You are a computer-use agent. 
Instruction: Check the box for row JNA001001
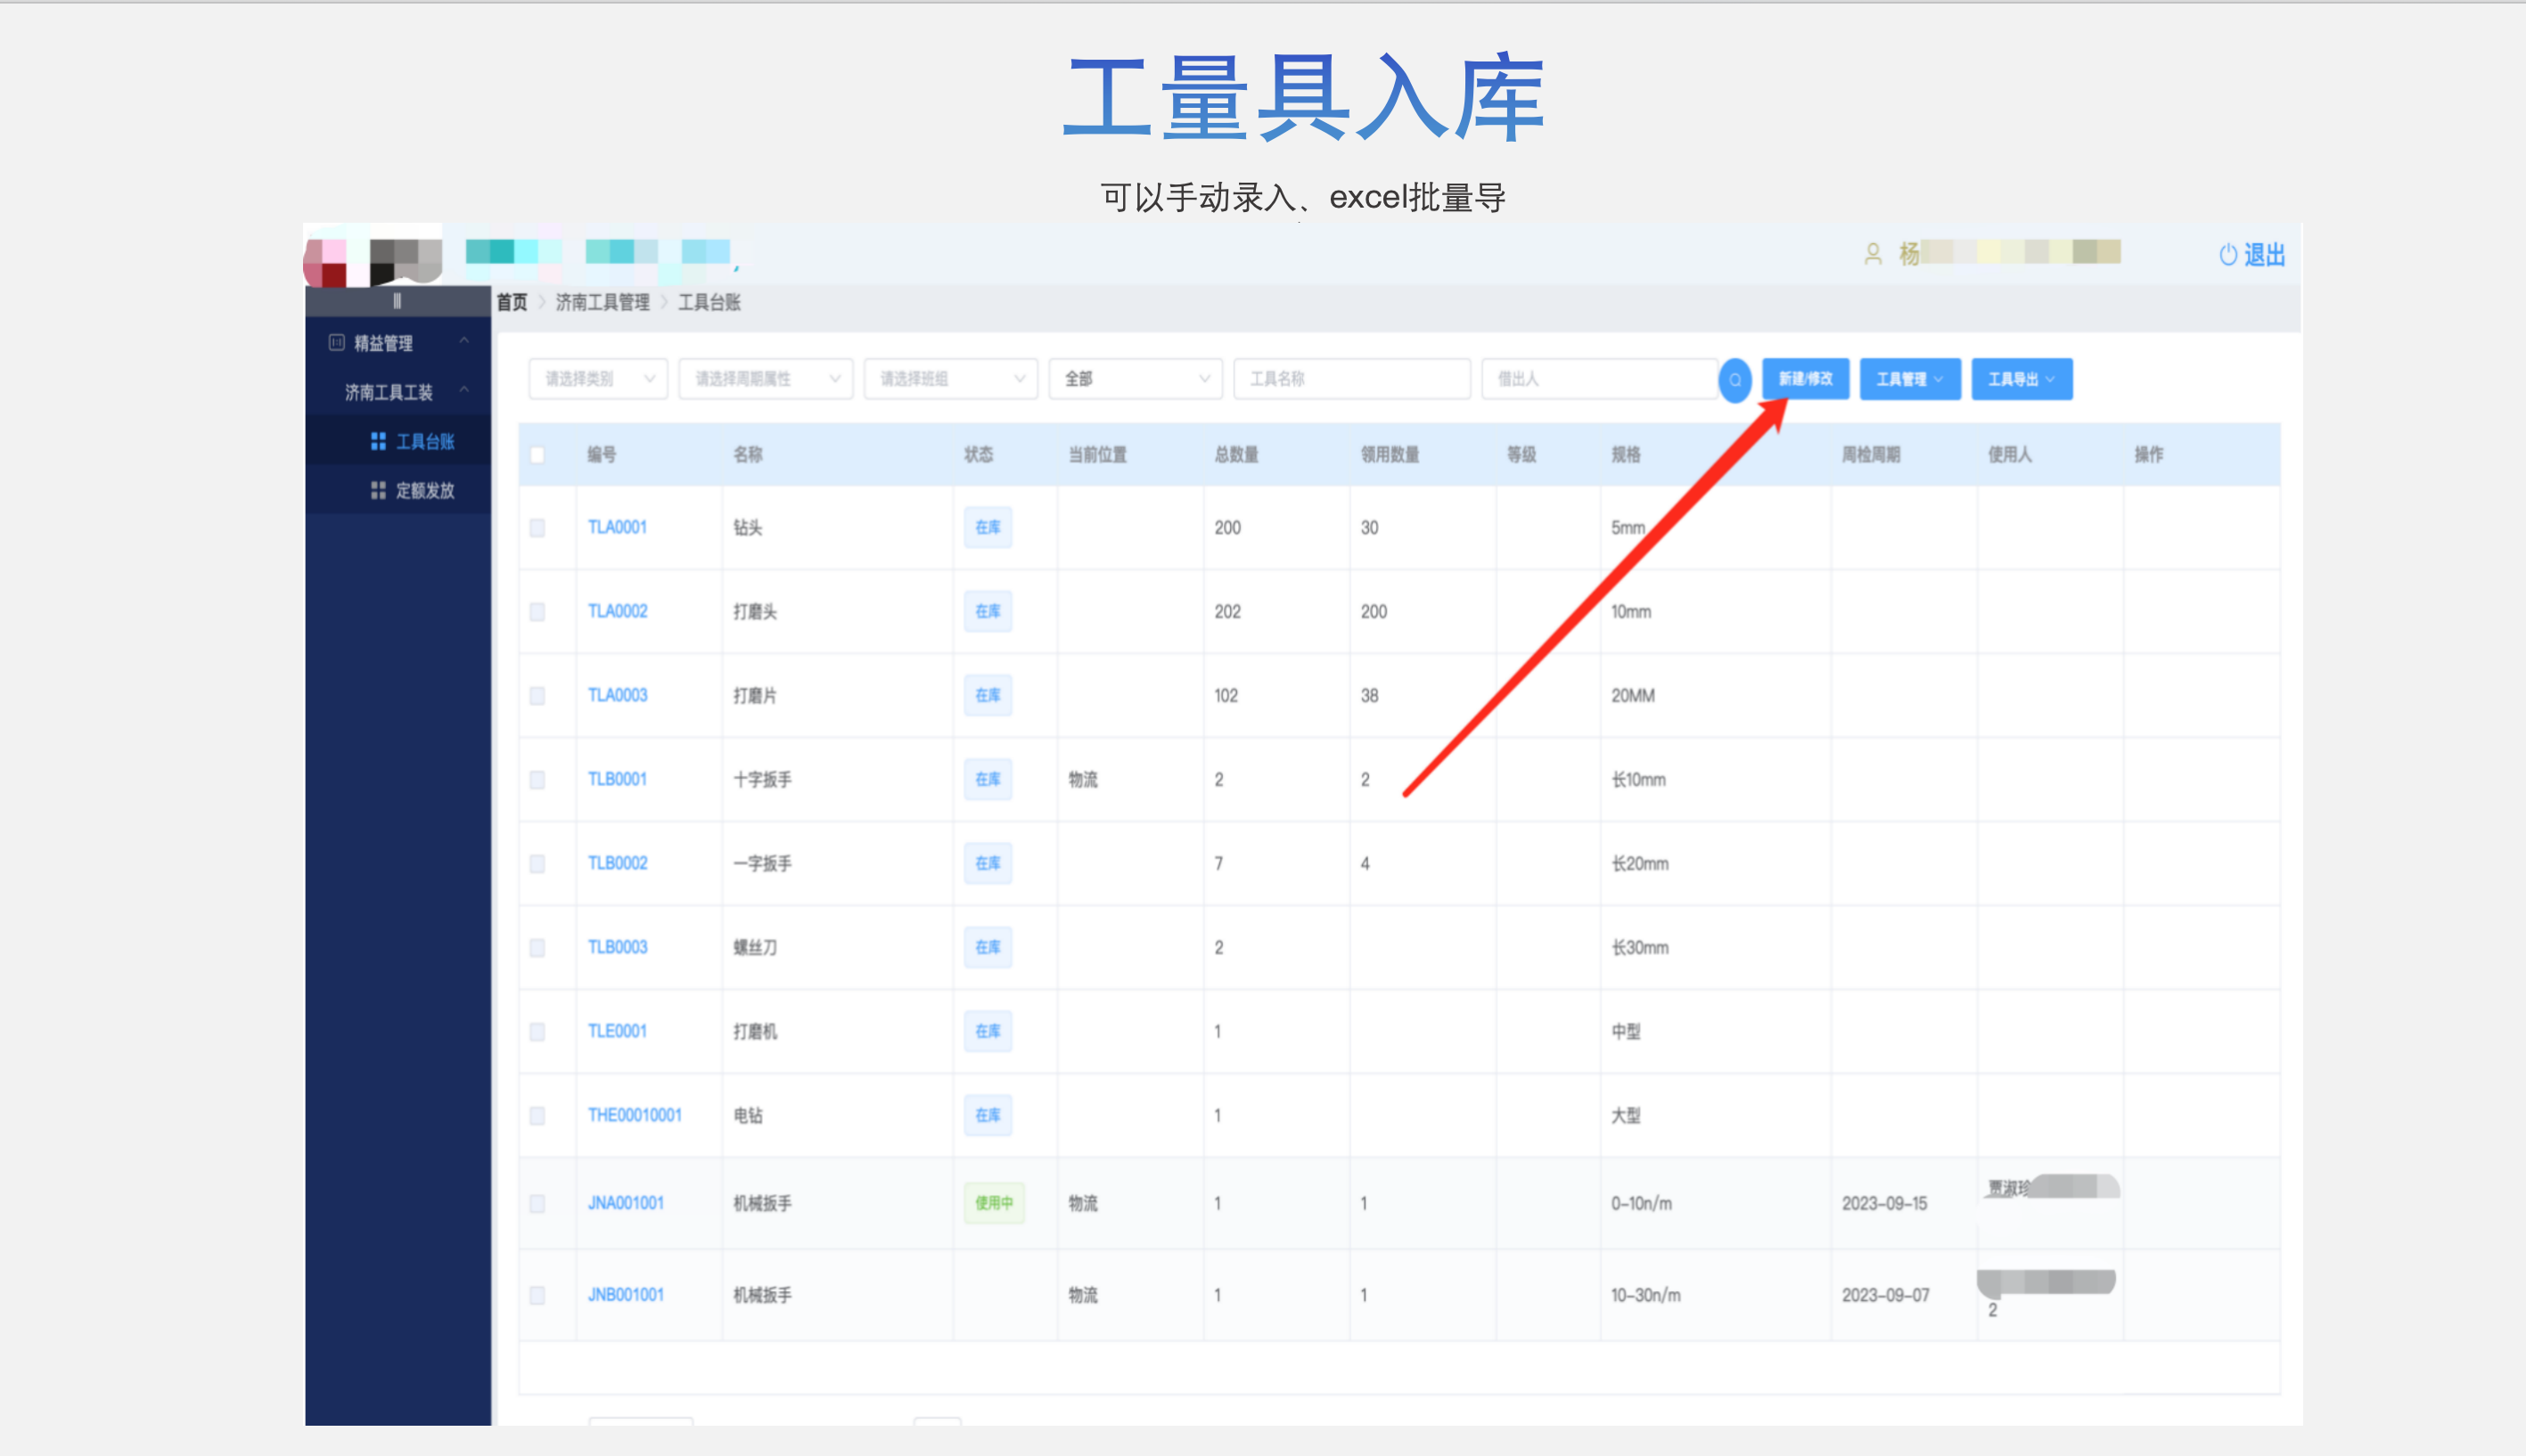point(537,1204)
